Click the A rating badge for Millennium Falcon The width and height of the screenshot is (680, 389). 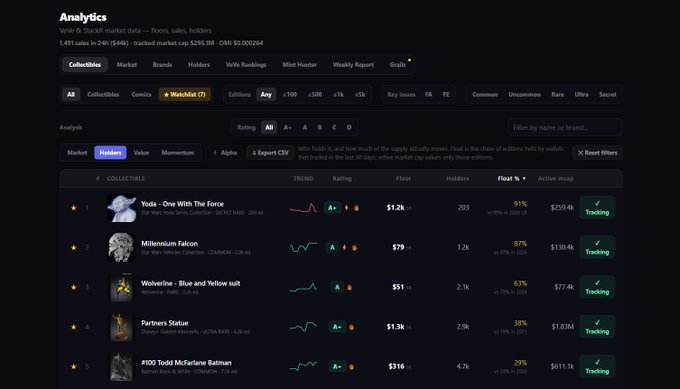coord(332,248)
